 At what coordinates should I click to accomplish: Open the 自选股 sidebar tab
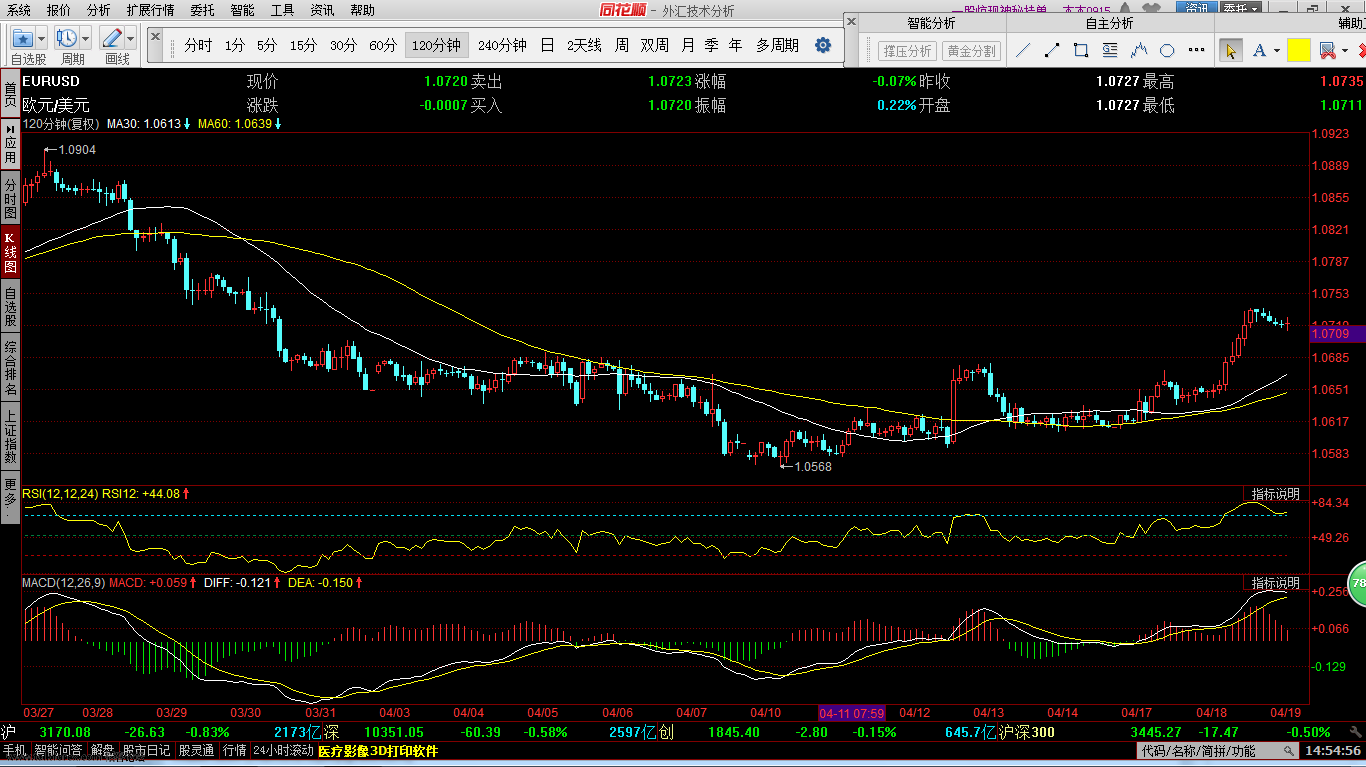10,306
